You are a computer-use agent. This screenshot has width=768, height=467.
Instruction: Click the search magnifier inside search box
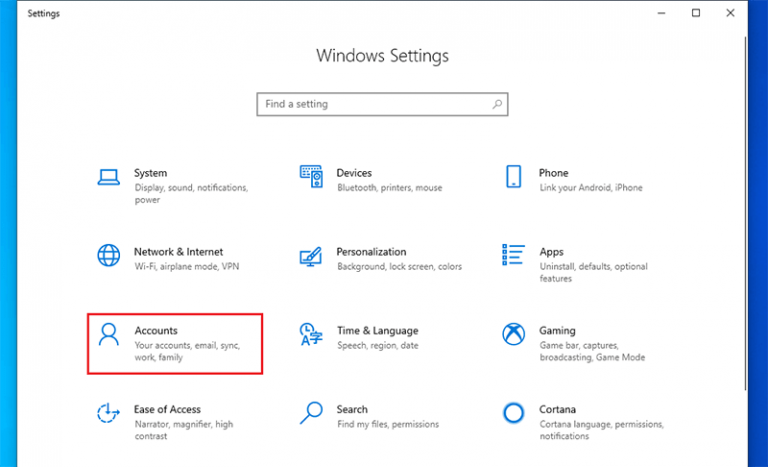[498, 104]
